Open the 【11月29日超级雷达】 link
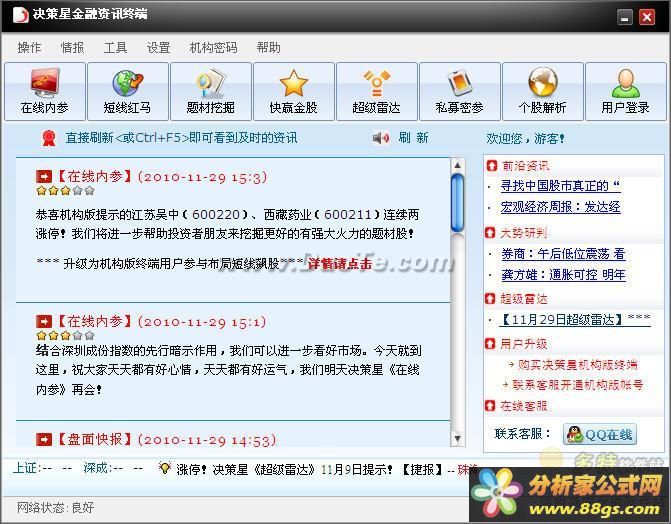 click(575, 320)
